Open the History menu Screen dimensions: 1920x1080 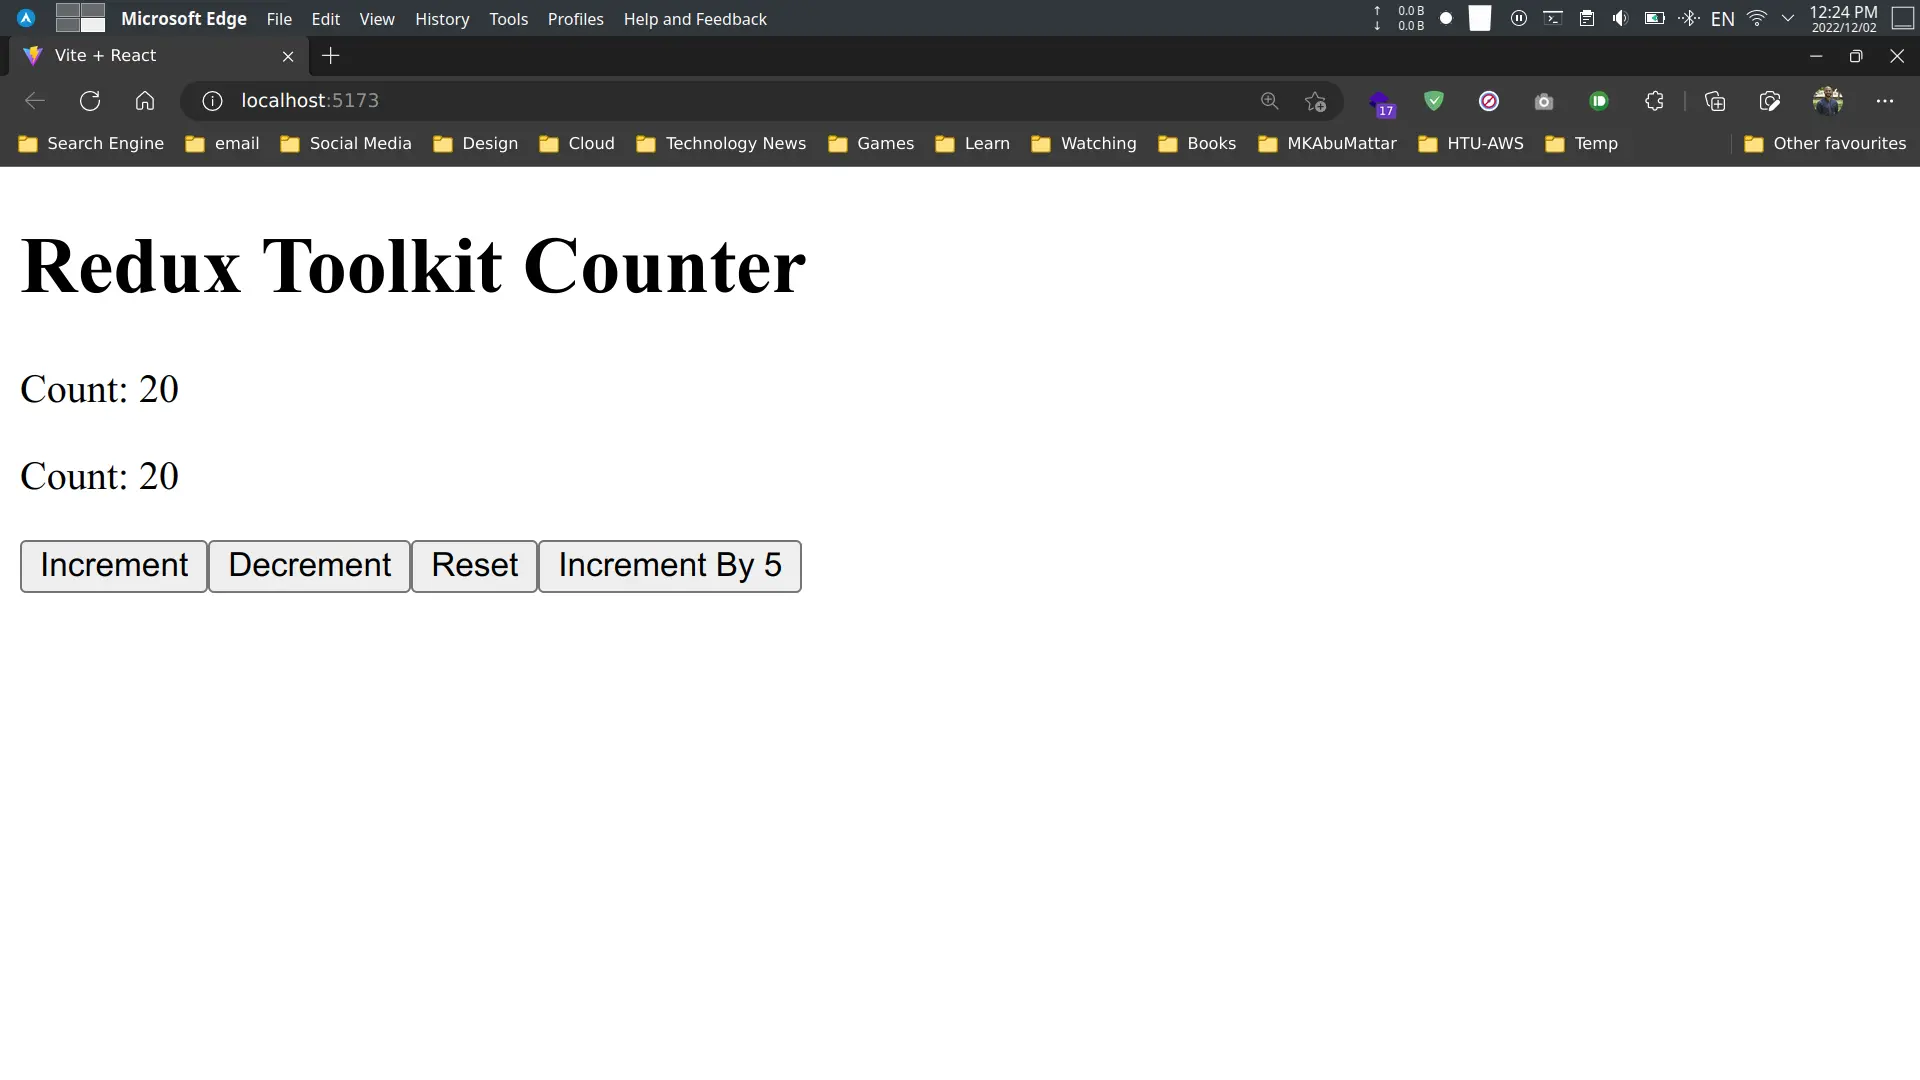point(442,18)
